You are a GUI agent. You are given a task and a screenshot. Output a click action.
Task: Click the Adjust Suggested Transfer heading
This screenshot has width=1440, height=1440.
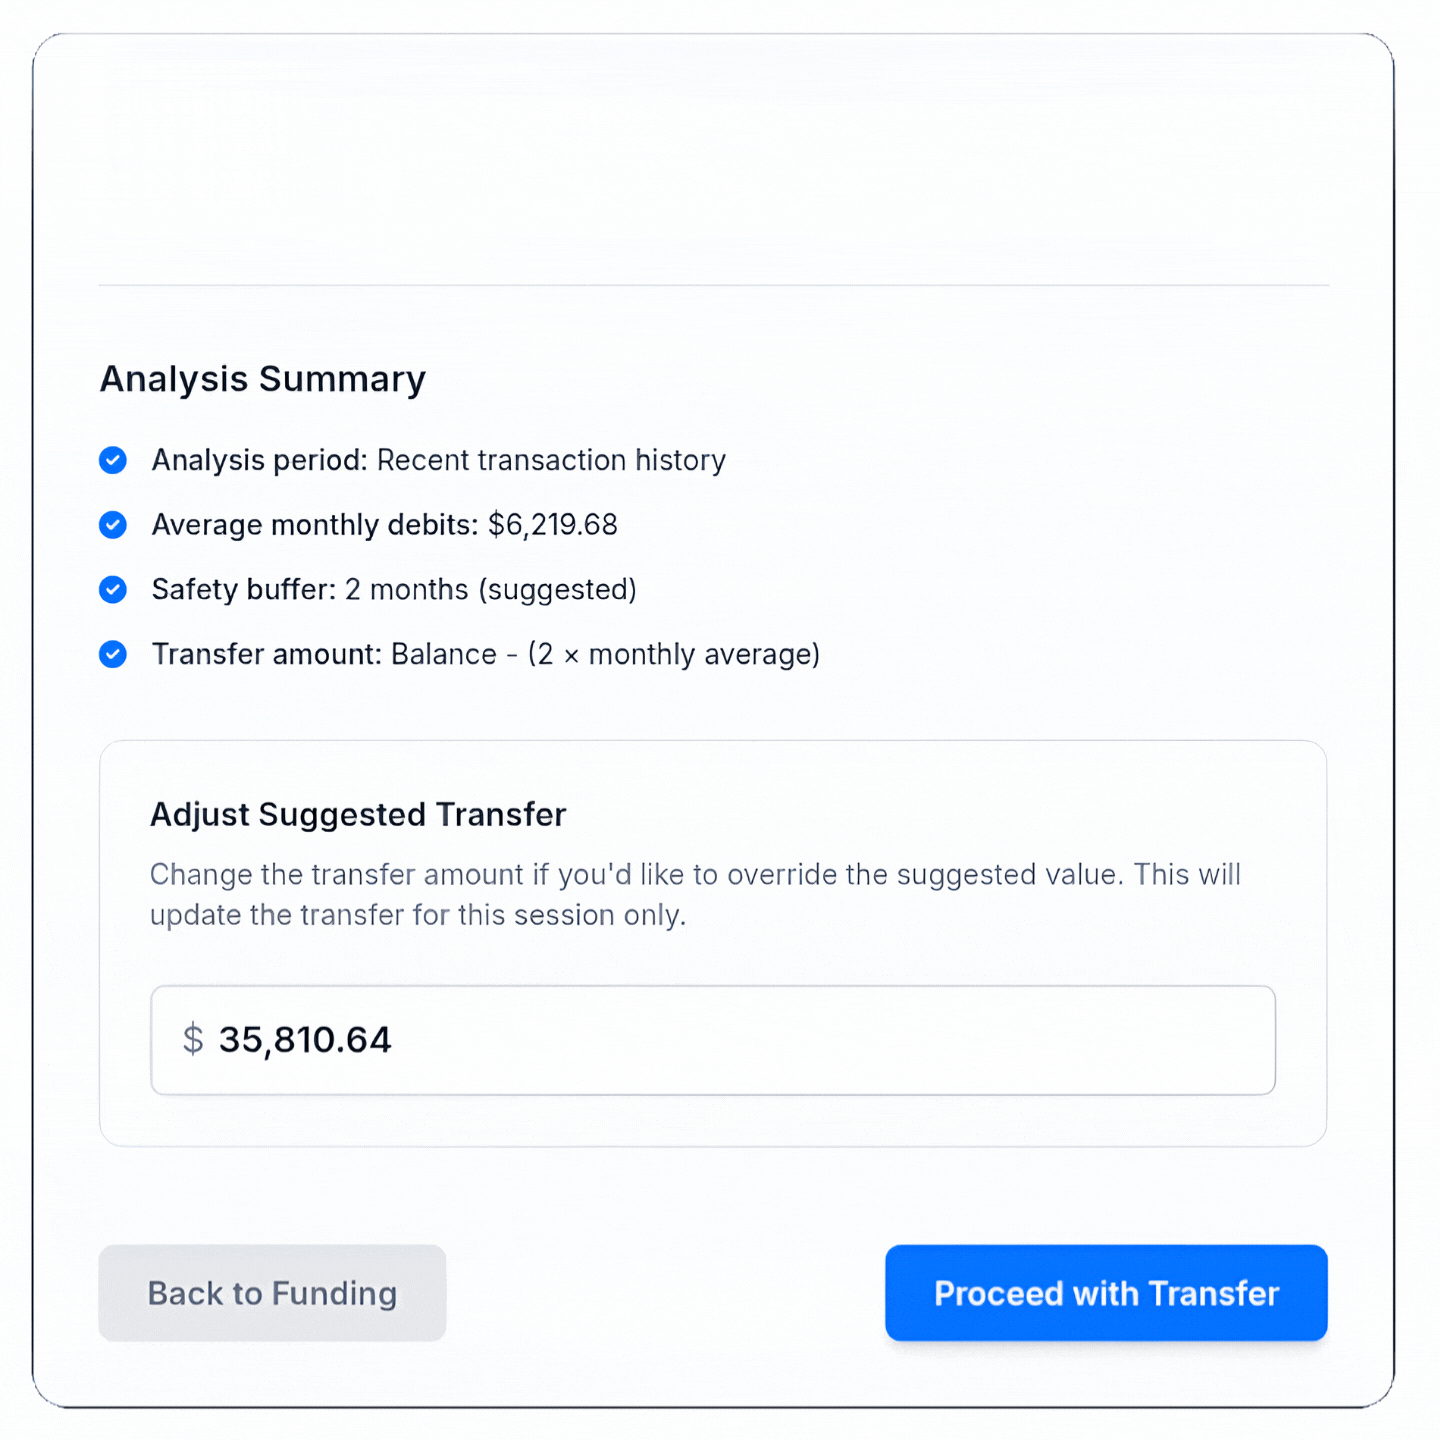point(357,814)
